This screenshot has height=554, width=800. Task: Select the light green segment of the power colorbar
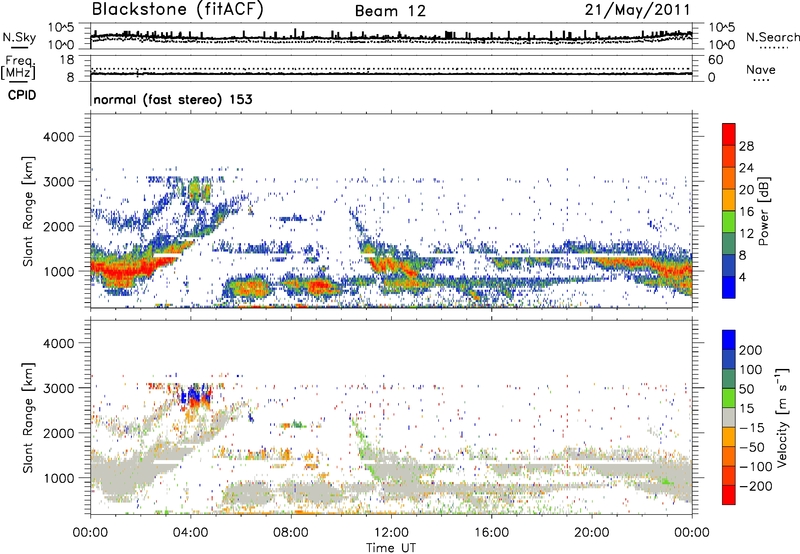point(729,222)
